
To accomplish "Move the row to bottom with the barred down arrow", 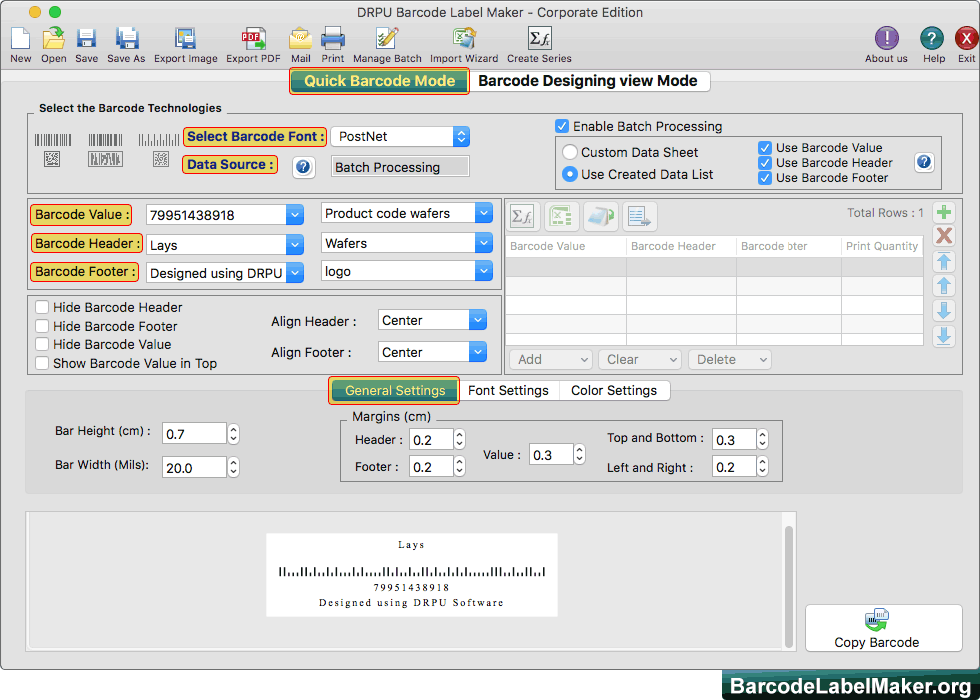I will click(x=944, y=336).
